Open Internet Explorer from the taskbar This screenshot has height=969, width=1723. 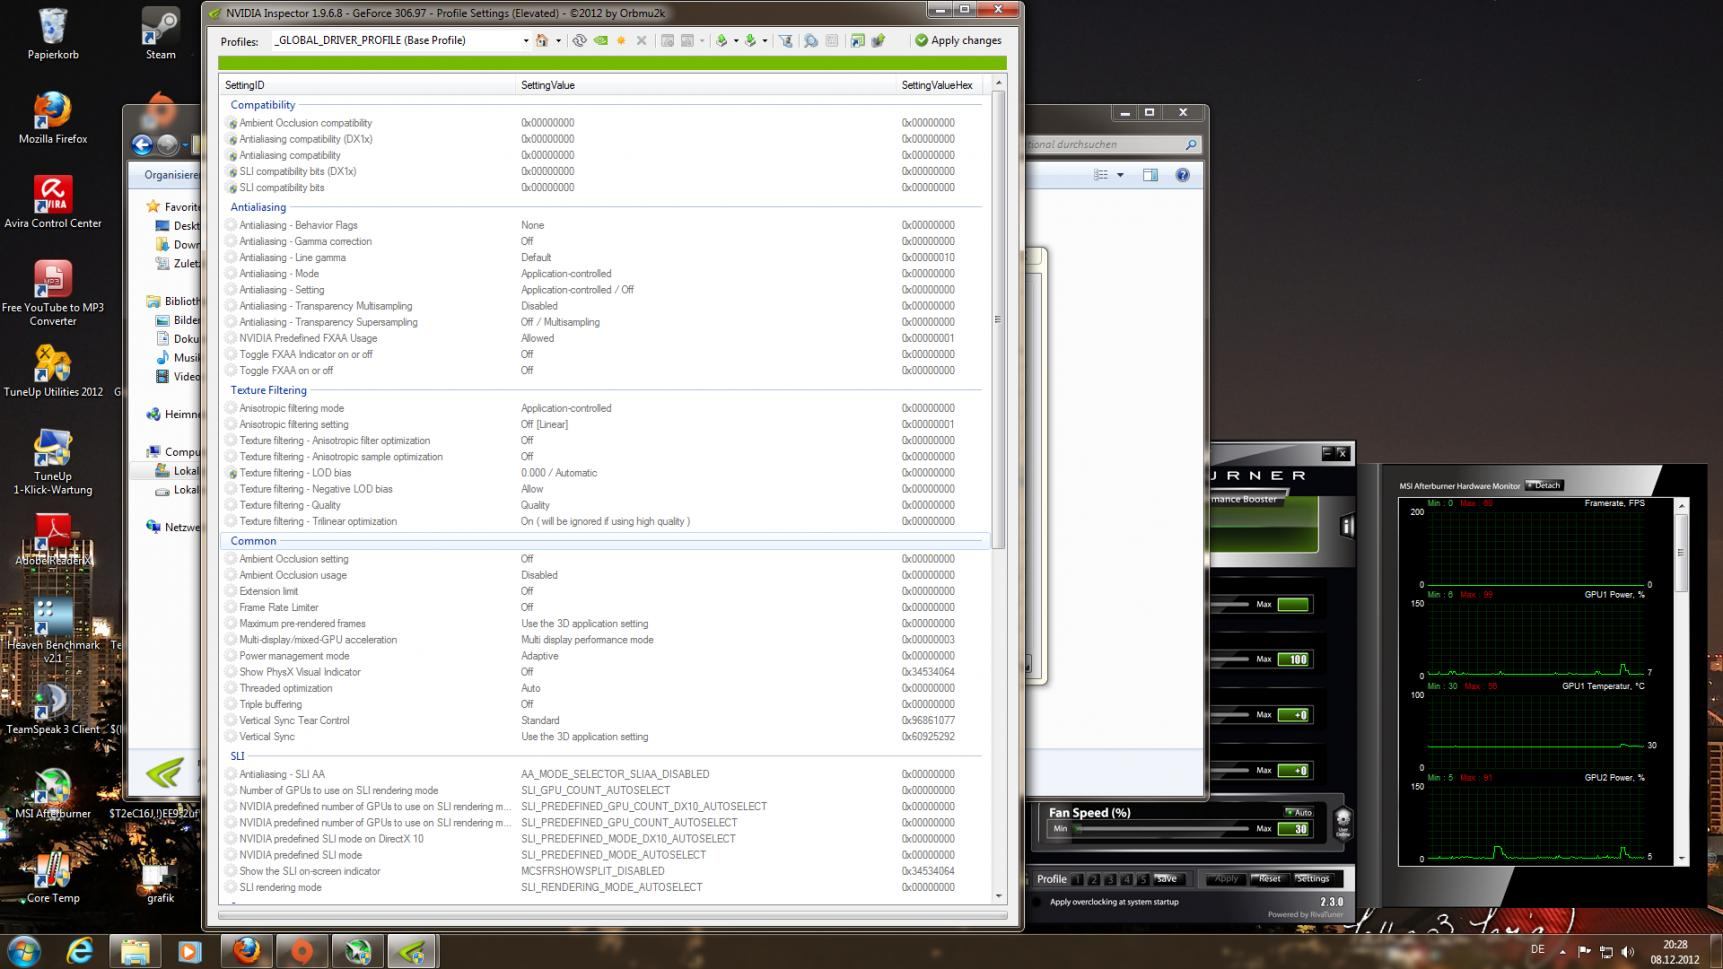pyautogui.click(x=80, y=951)
